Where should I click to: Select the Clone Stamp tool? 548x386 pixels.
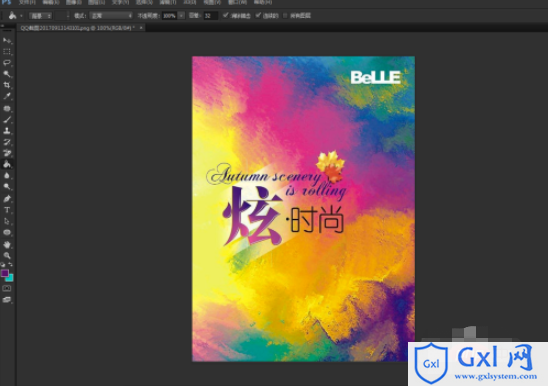[x=7, y=131]
